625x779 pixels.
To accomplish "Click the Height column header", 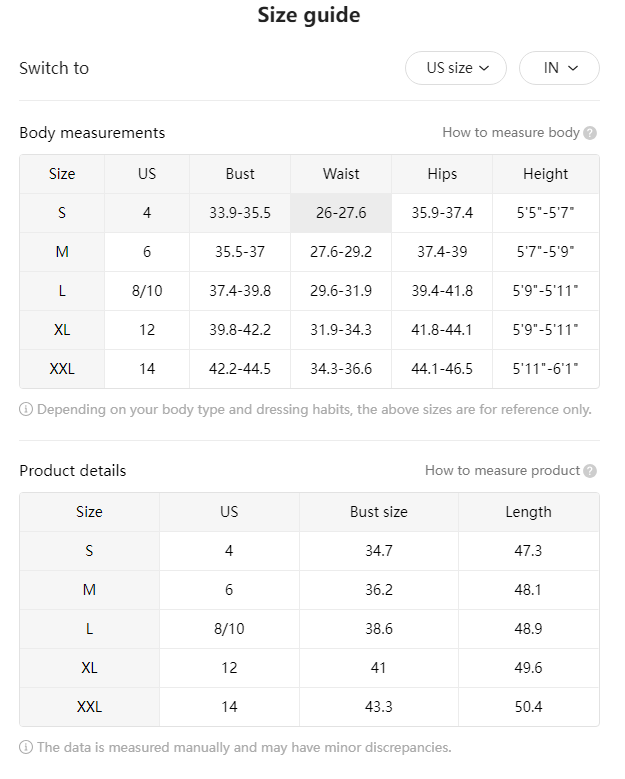I will pos(546,174).
